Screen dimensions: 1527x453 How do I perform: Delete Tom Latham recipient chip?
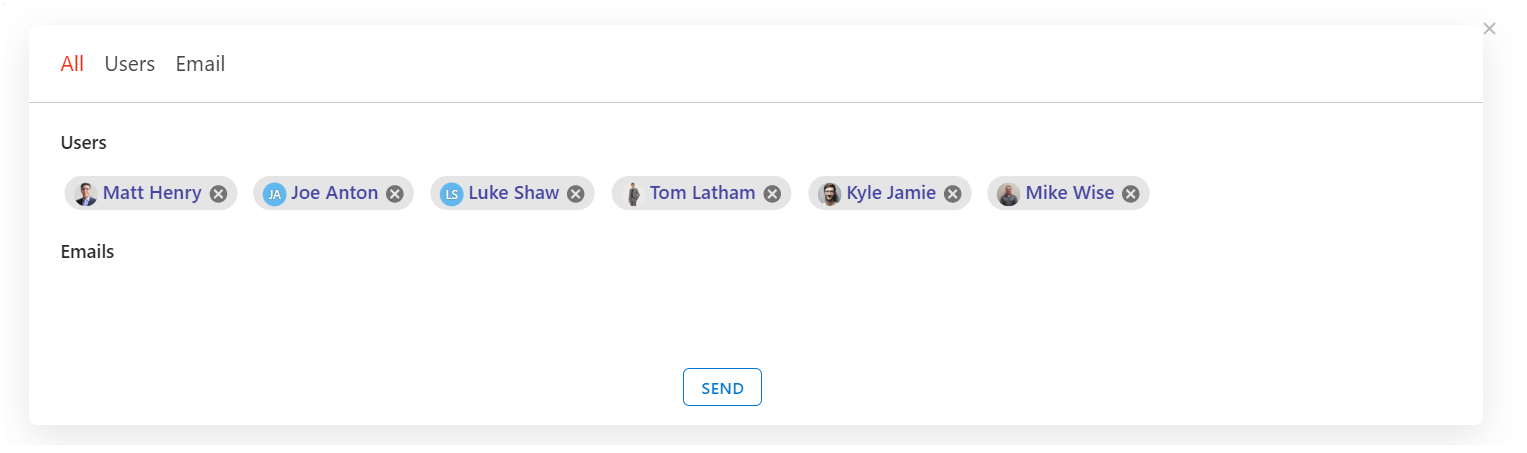pos(772,194)
